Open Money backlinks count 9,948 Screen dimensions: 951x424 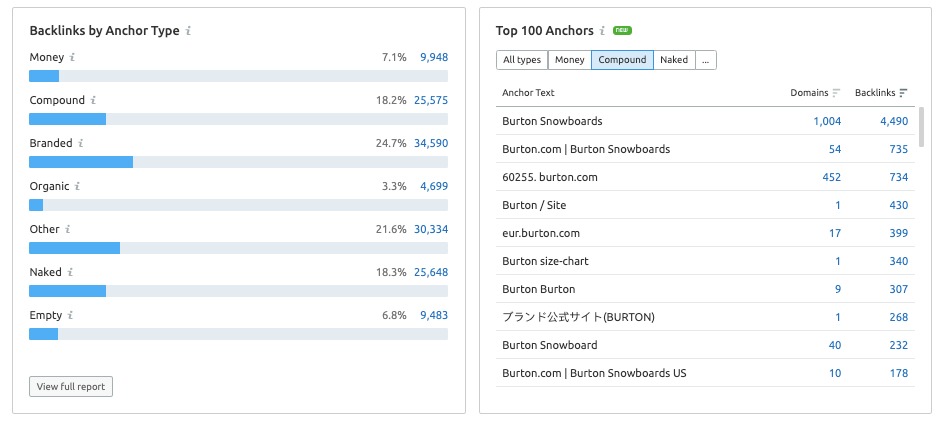pyautogui.click(x=434, y=58)
